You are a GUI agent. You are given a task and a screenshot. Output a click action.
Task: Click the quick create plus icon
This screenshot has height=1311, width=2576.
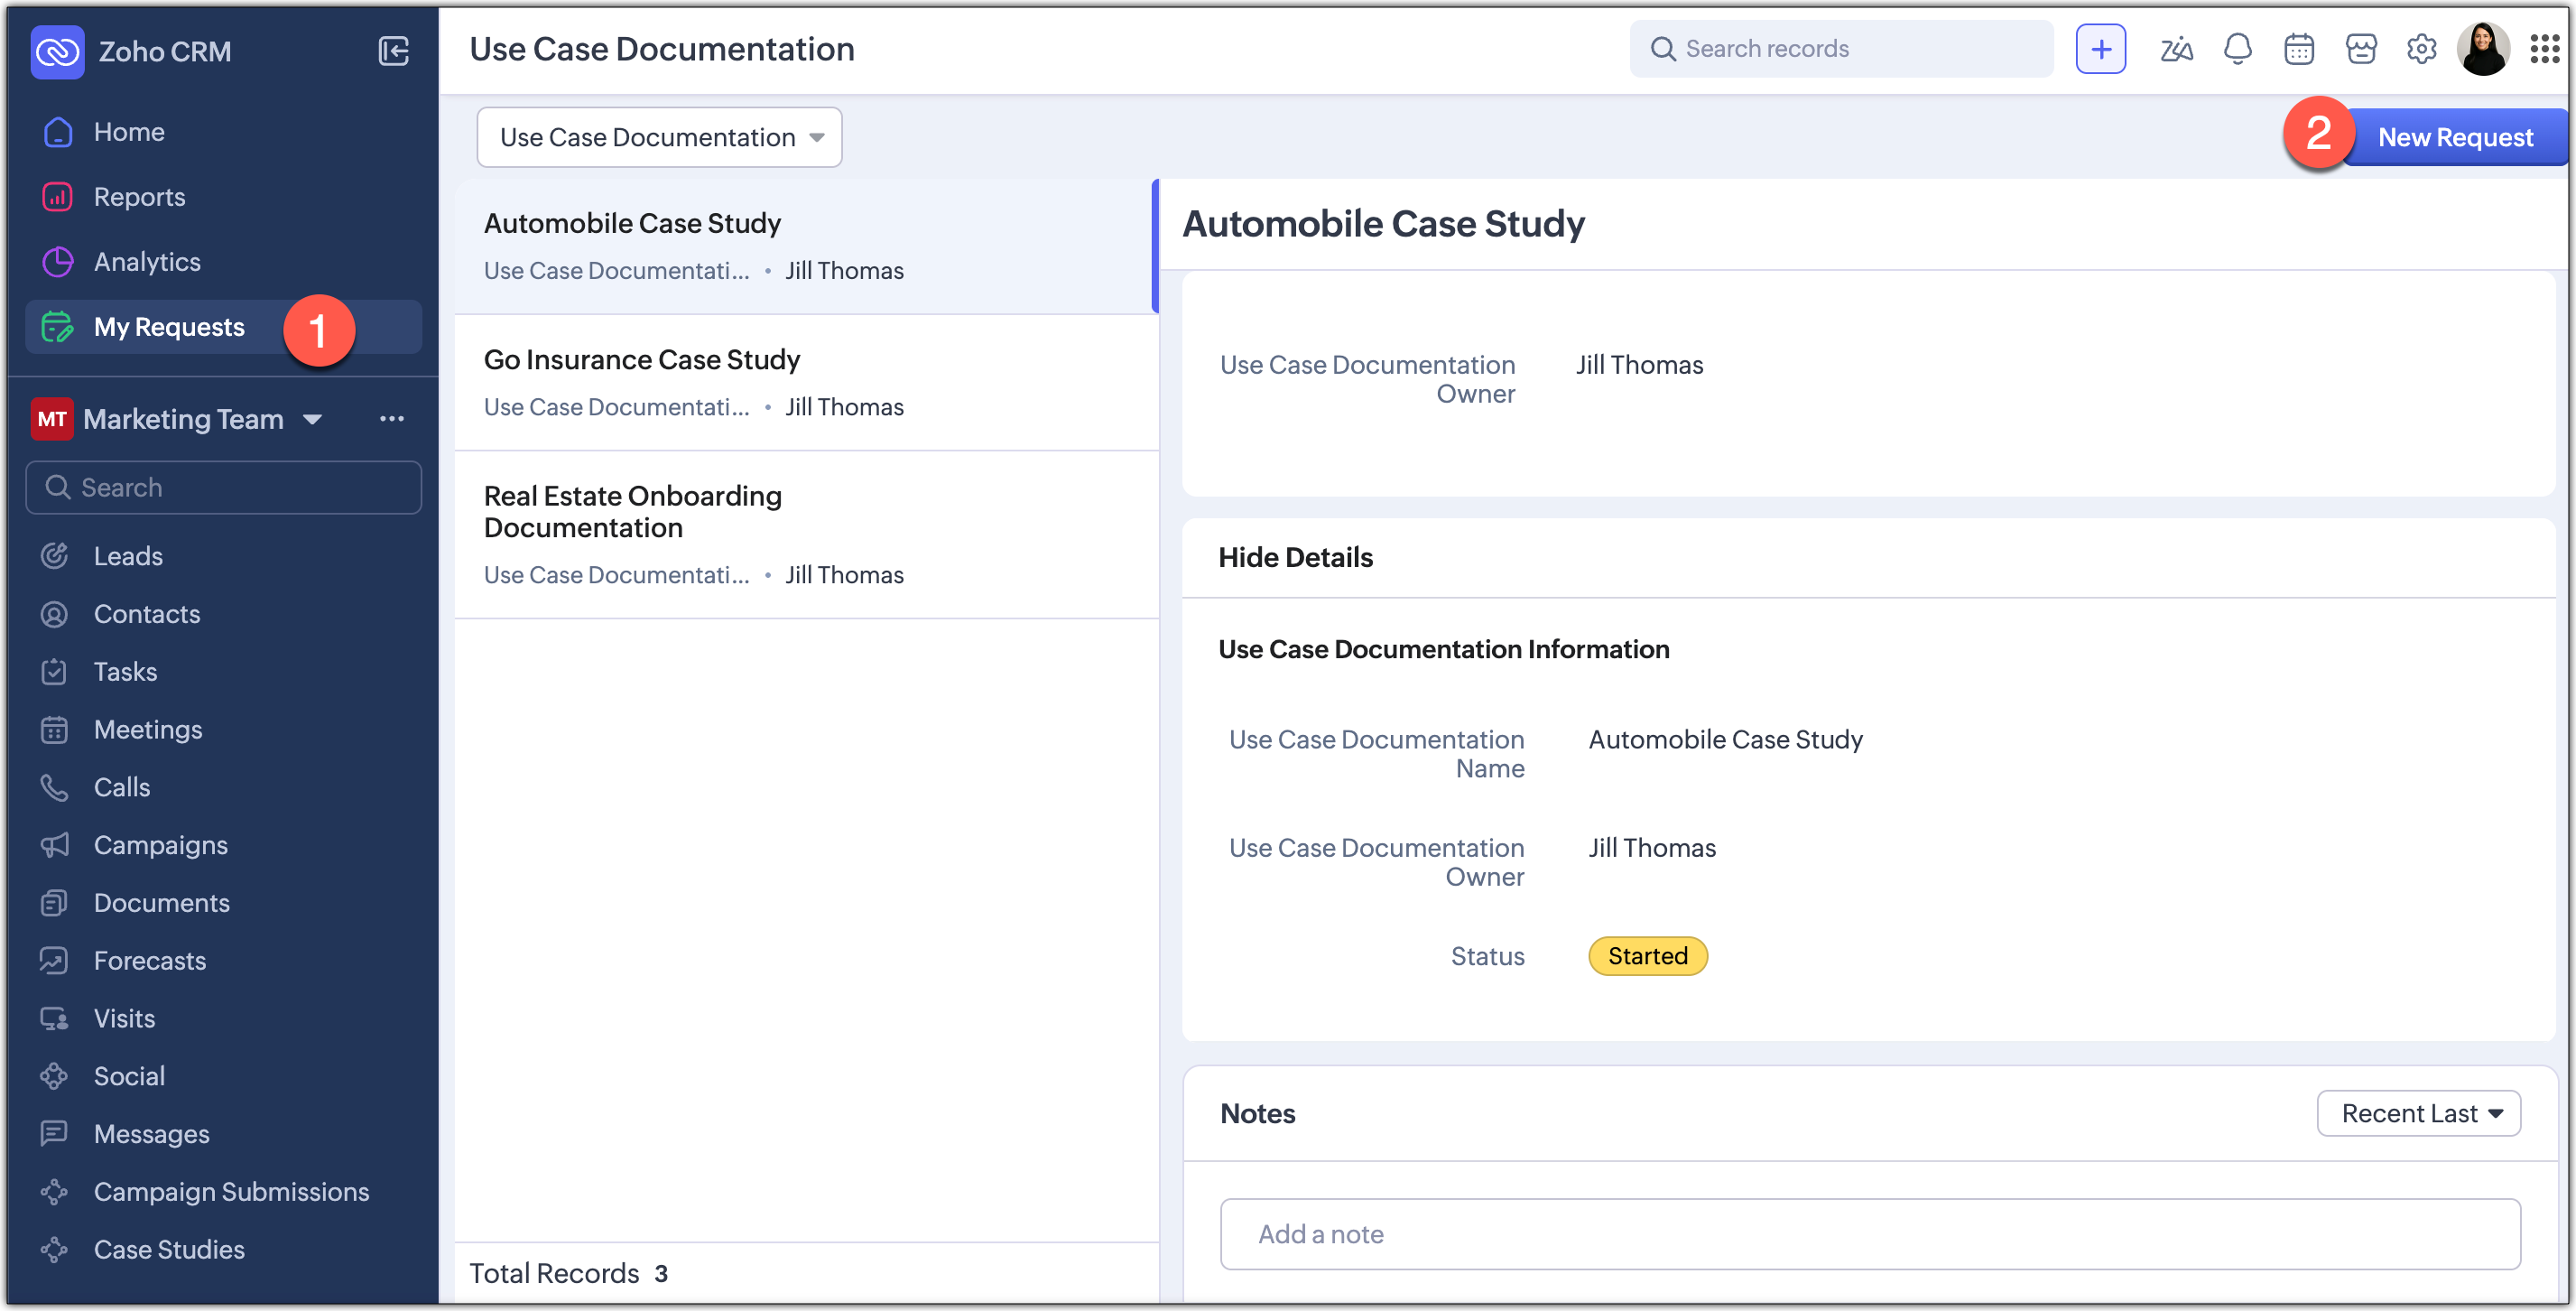(x=2100, y=49)
